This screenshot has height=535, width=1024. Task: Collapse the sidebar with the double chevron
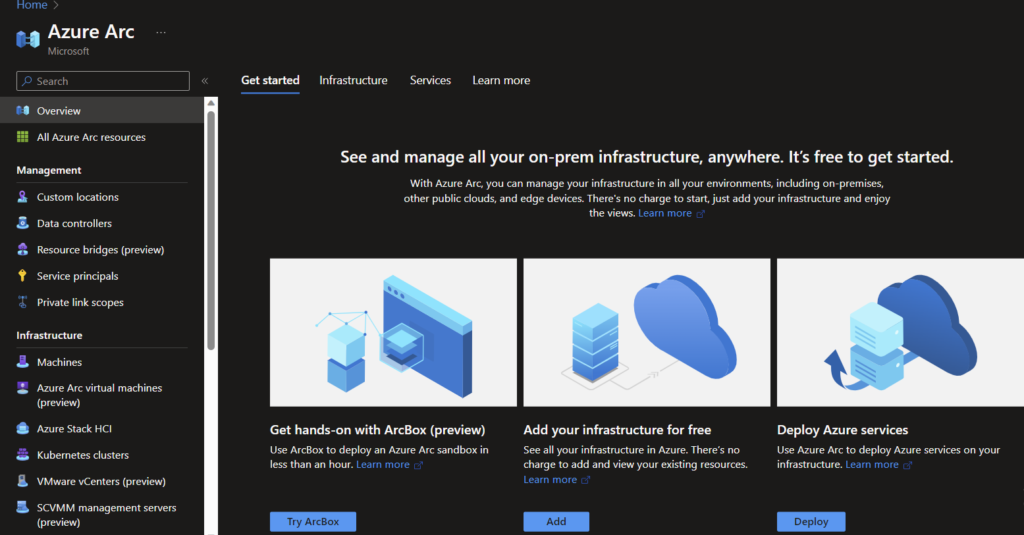tap(204, 81)
